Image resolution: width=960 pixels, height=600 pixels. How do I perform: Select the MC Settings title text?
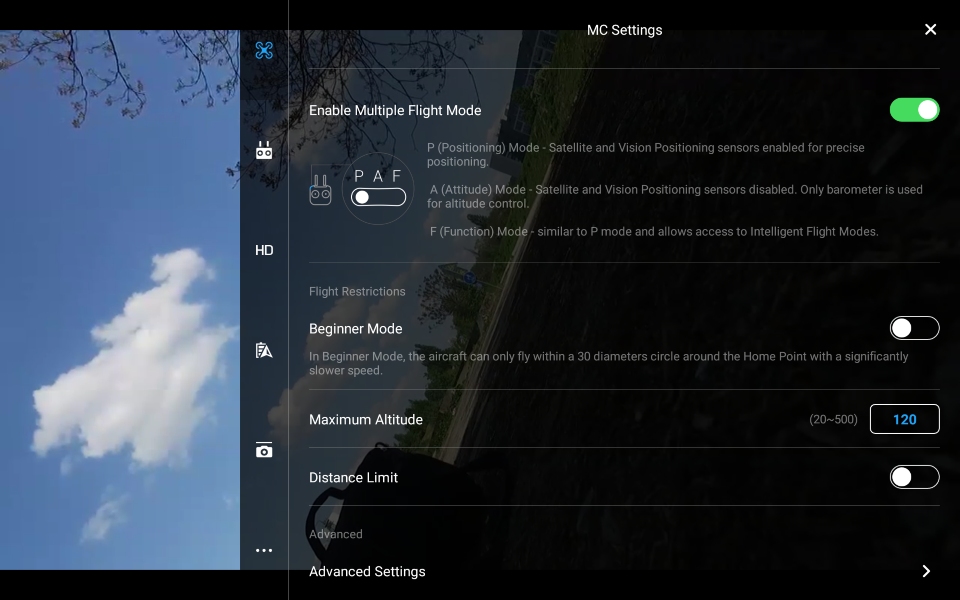tap(624, 30)
